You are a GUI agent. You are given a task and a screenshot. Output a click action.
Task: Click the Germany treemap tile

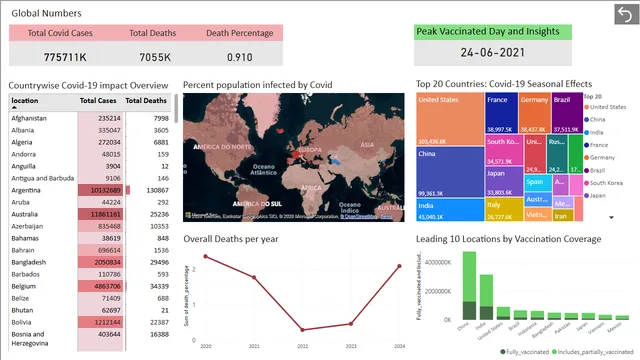pyautogui.click(x=534, y=113)
